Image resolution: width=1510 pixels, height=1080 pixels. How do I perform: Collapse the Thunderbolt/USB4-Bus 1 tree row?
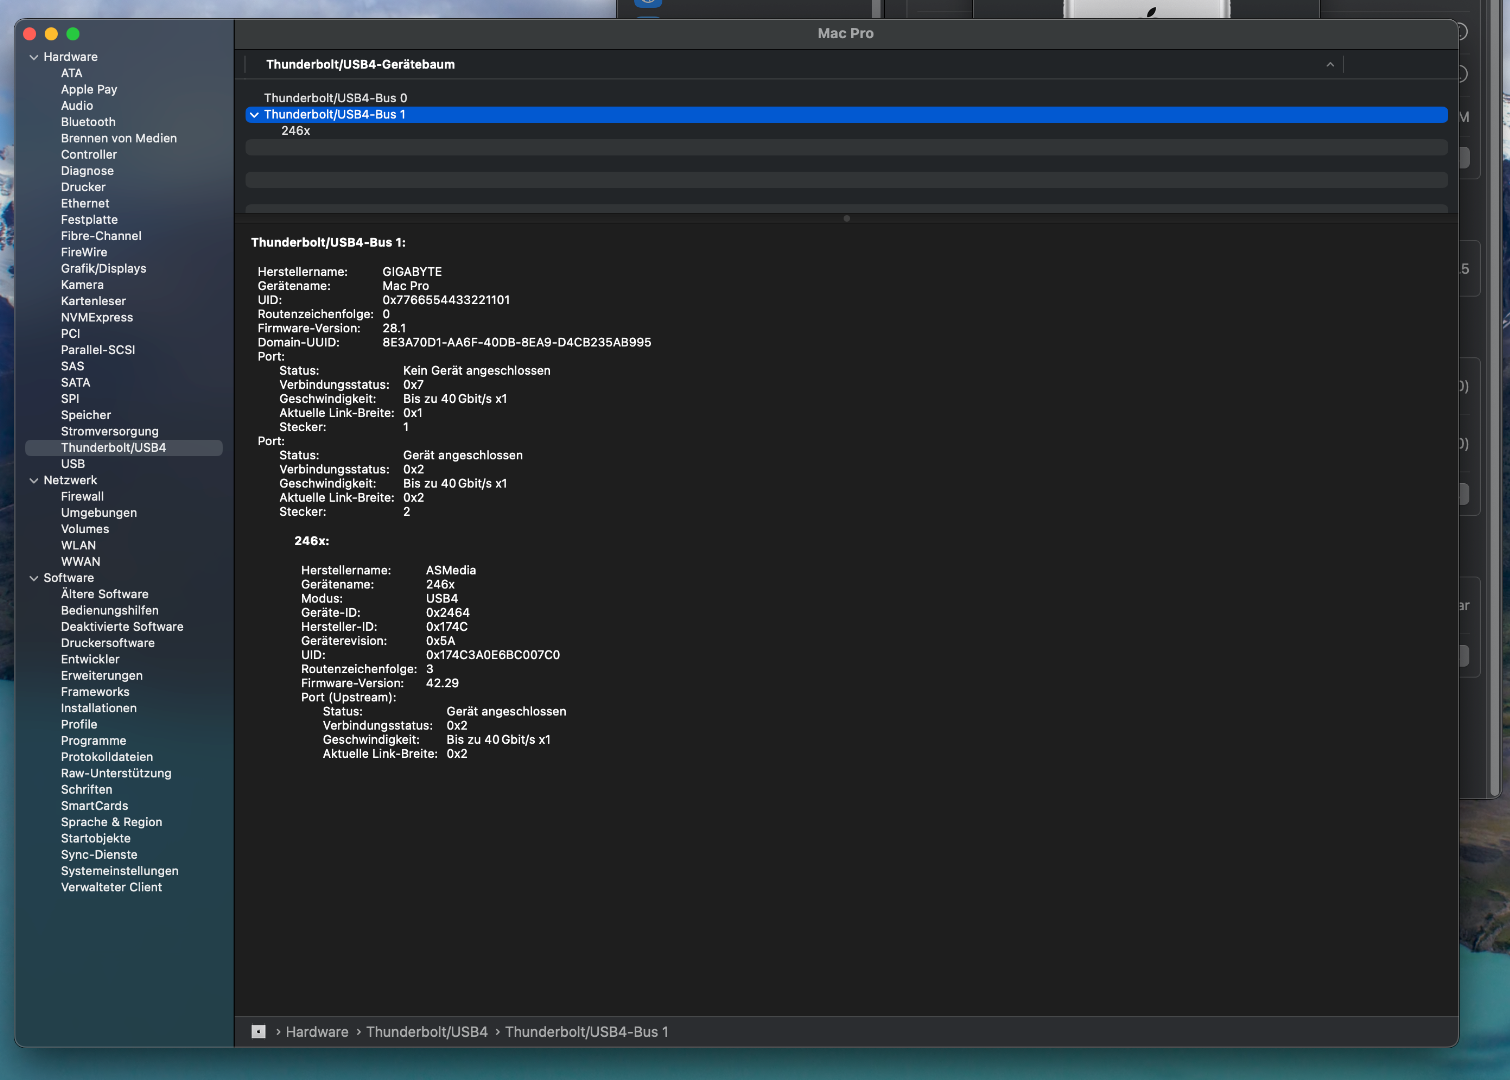pos(254,115)
